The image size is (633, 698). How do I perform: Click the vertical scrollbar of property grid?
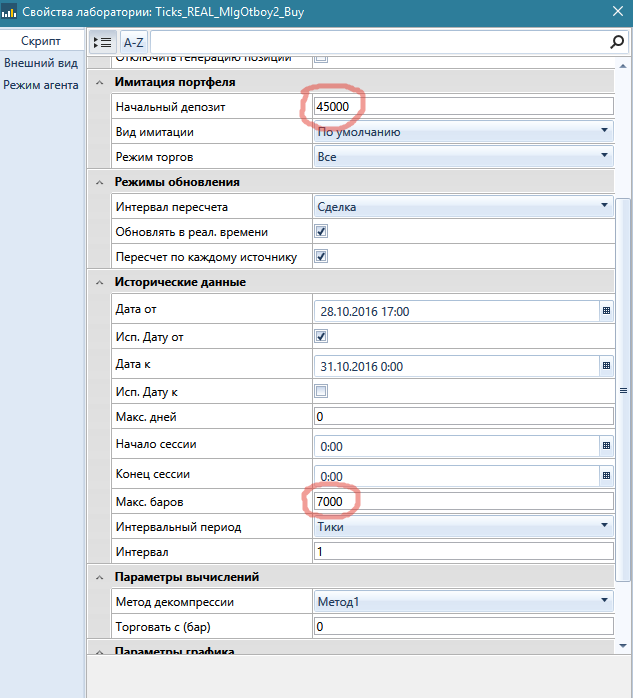click(623, 390)
